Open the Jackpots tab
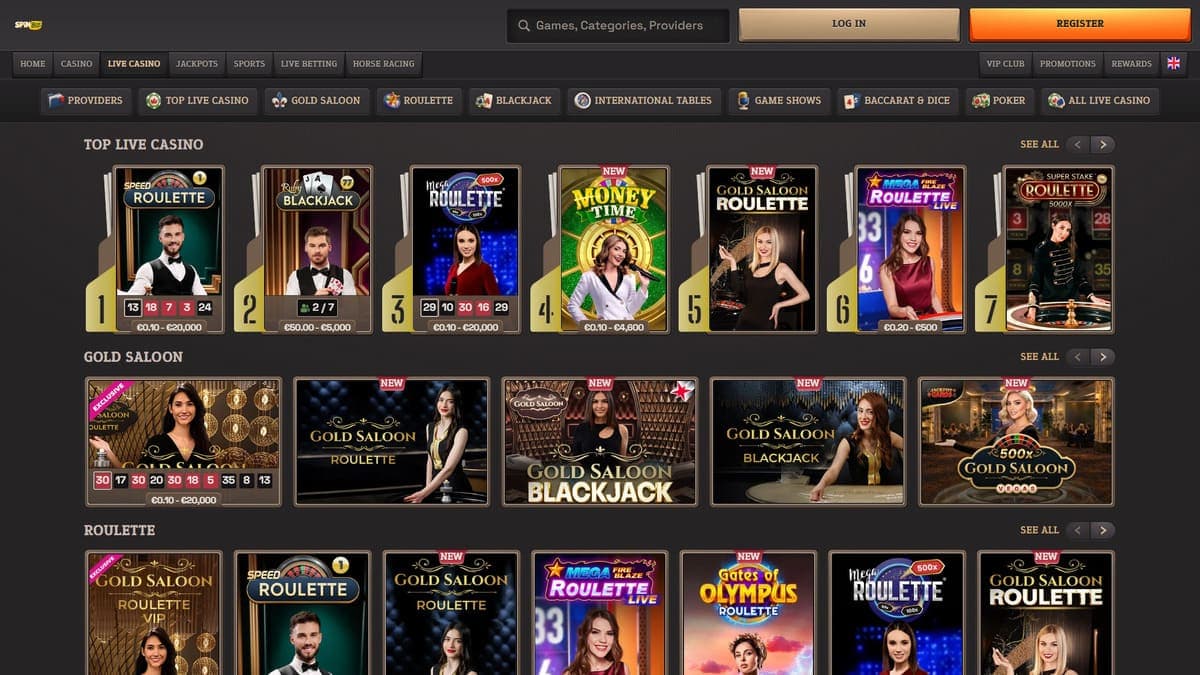Image resolution: width=1200 pixels, height=675 pixels. pos(197,64)
